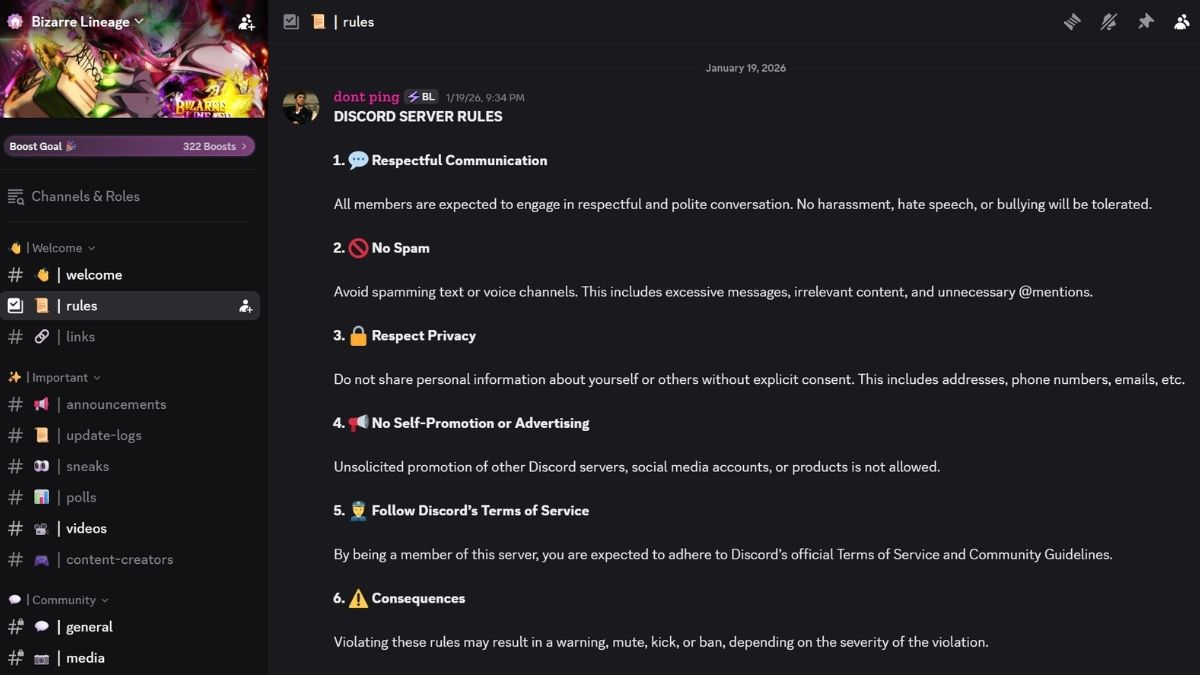Click the announcements channel megaphone icon
The image size is (1200, 675).
pos(41,404)
